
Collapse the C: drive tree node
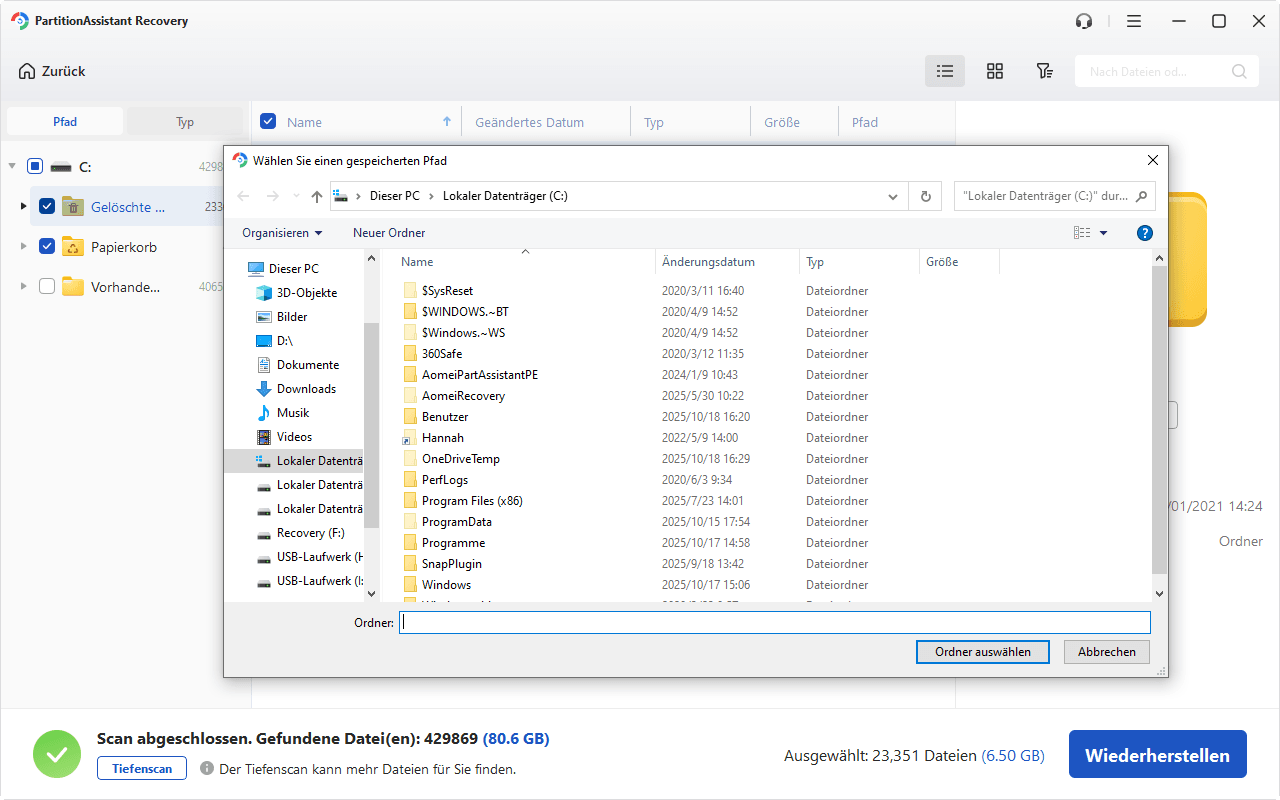(11, 167)
